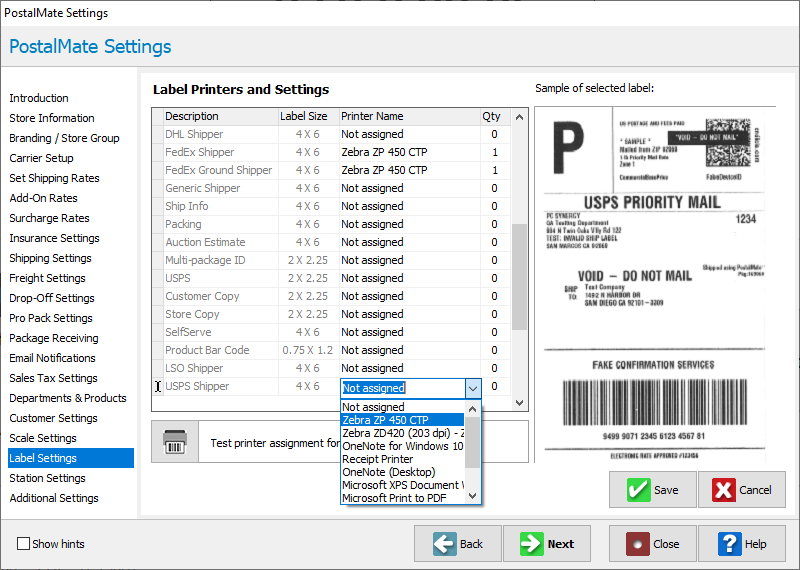Choose Zebra ZD420 (203 dpi) printer option
The height and width of the screenshot is (570, 800).
click(x=402, y=433)
